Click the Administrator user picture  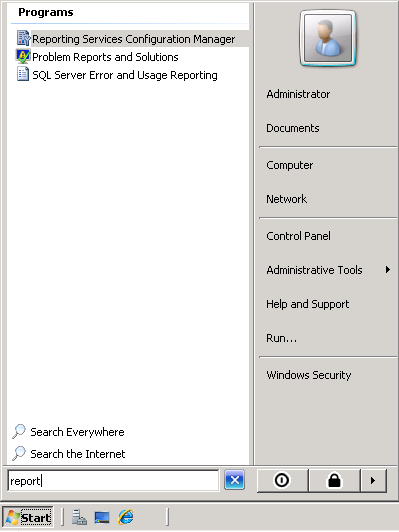[328, 38]
